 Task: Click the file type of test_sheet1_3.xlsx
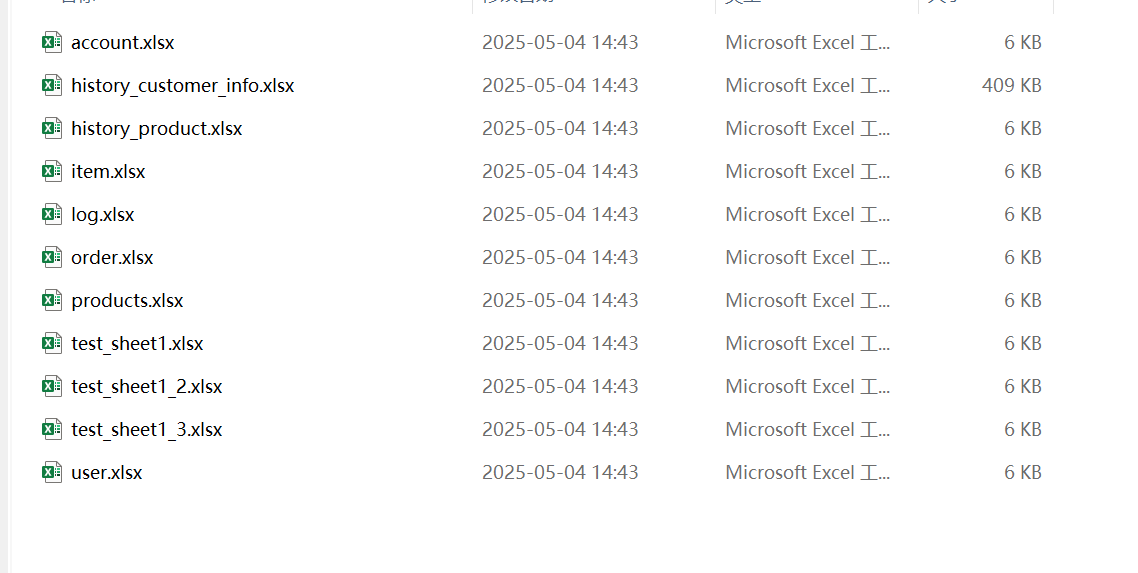pyautogui.click(x=808, y=429)
